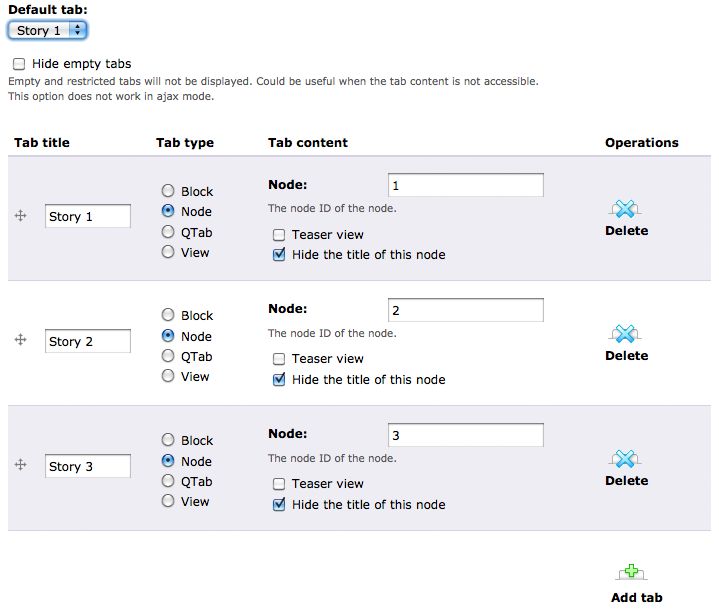Image resolution: width=719 pixels, height=613 pixels.
Task: Click the Delete label in Story 3 row
Action: point(626,481)
